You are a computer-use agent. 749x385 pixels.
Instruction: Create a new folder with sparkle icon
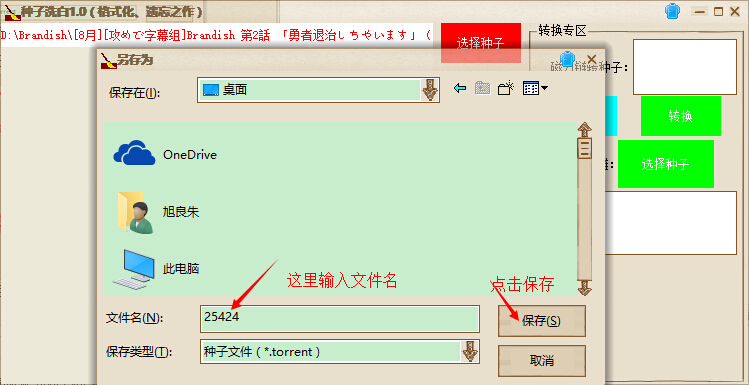click(x=505, y=88)
